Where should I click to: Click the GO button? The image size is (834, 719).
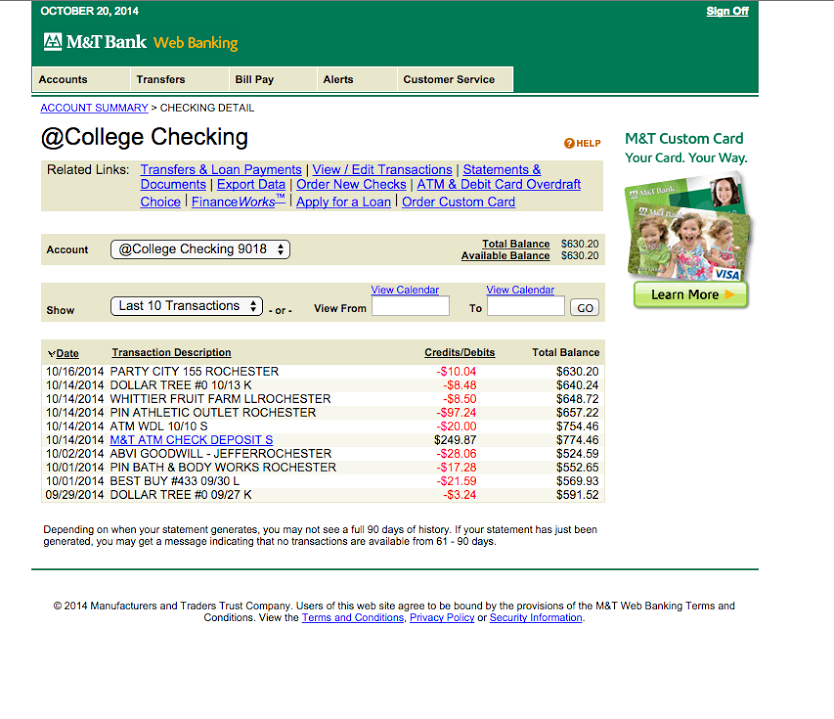(x=585, y=308)
